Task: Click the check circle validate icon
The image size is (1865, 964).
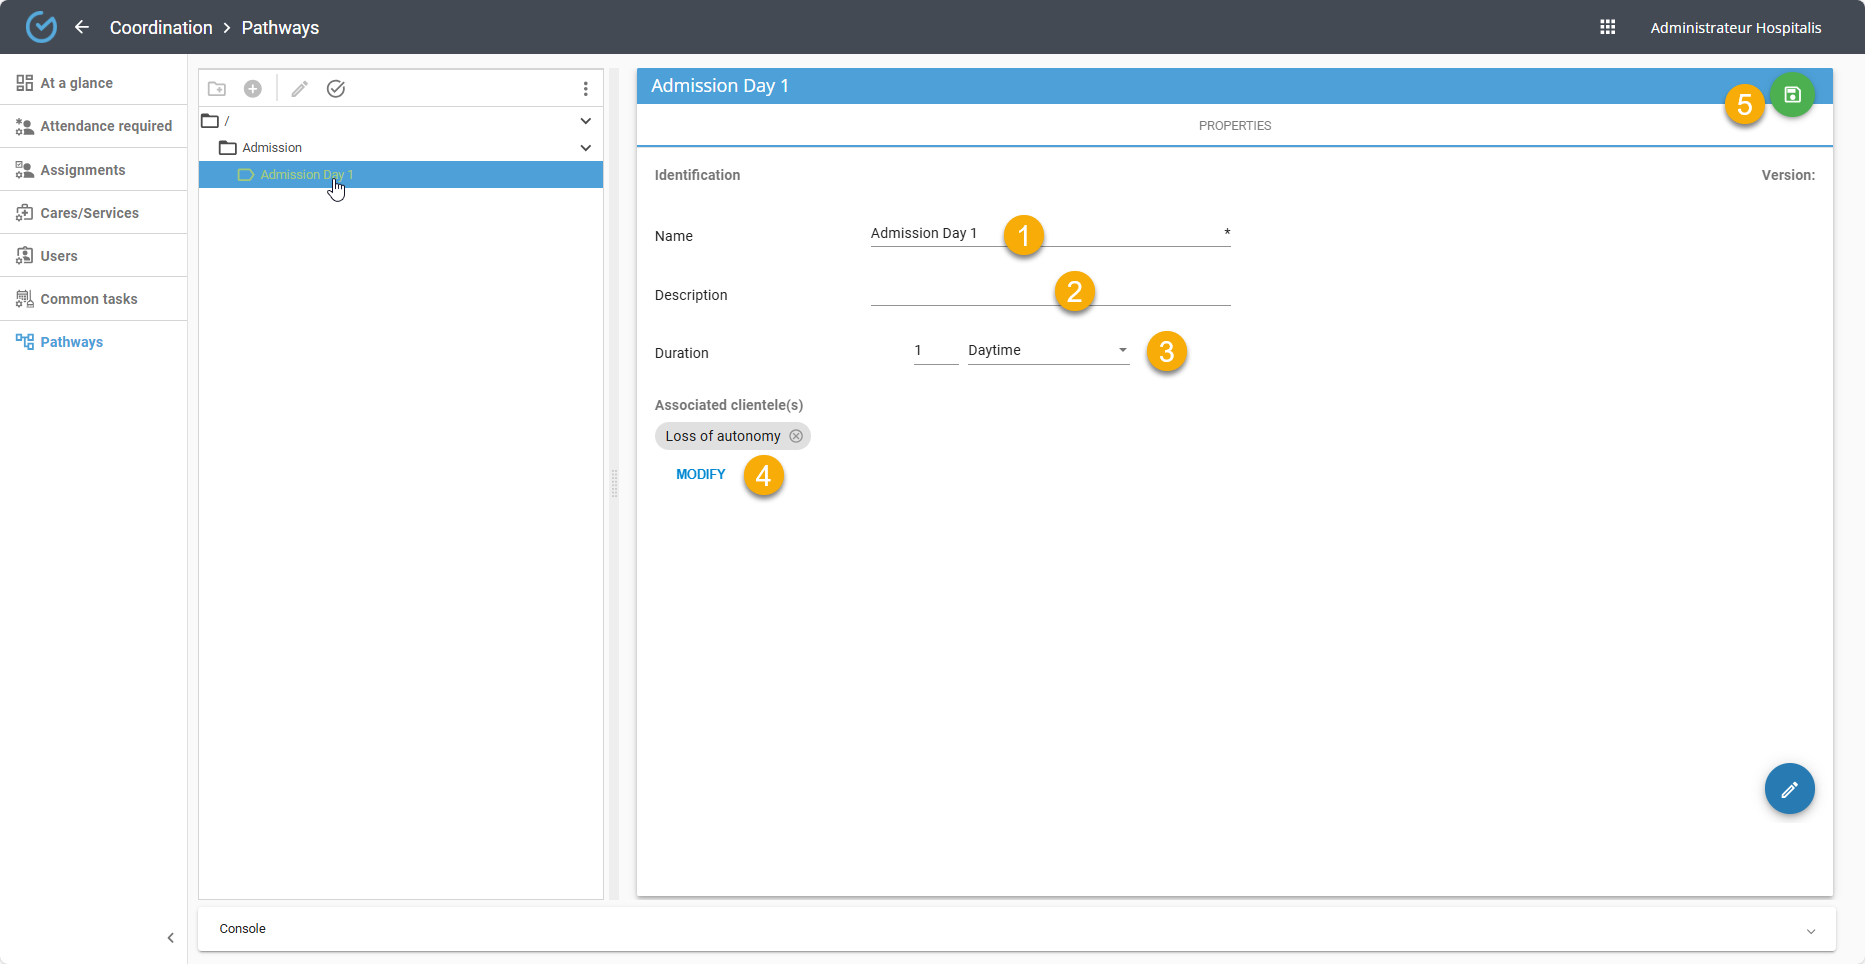Action: [x=336, y=89]
